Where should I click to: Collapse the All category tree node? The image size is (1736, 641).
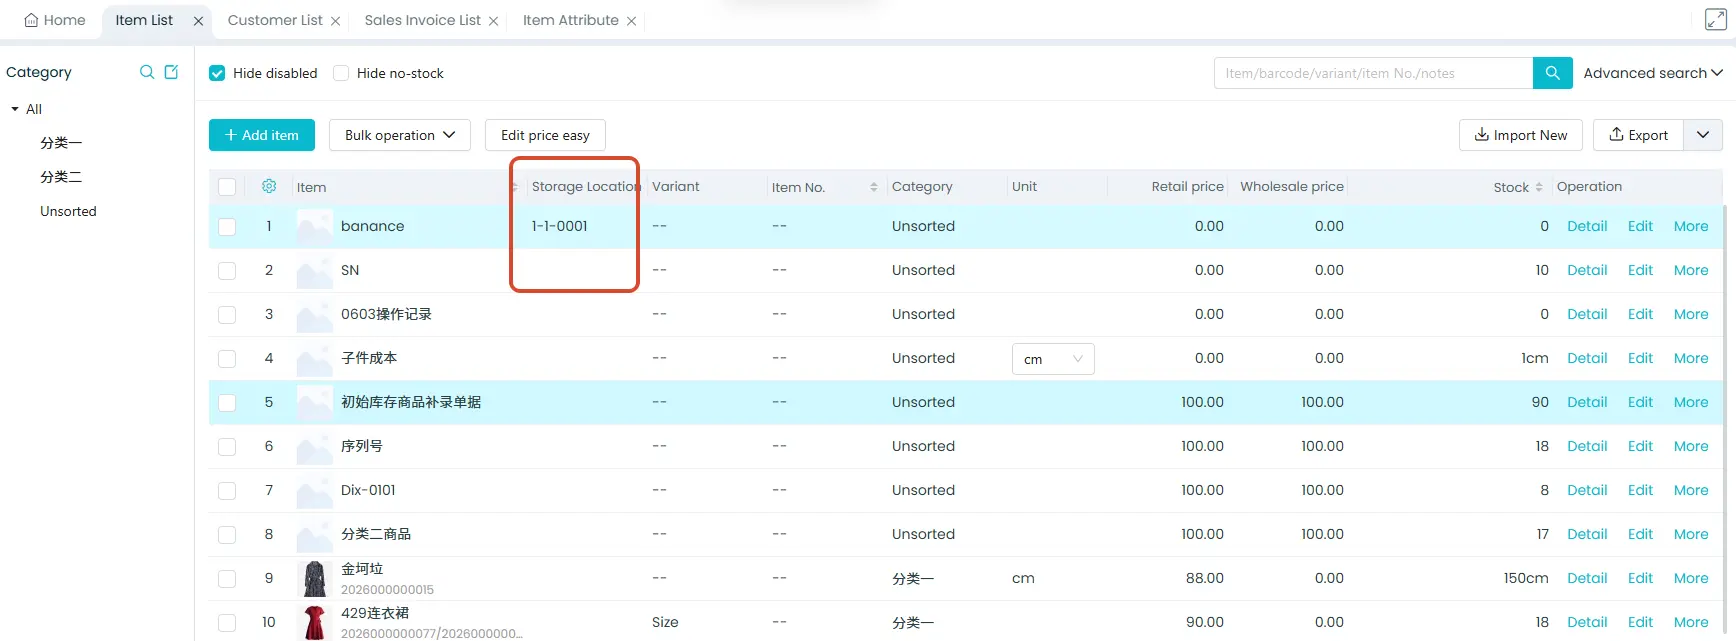pos(15,109)
